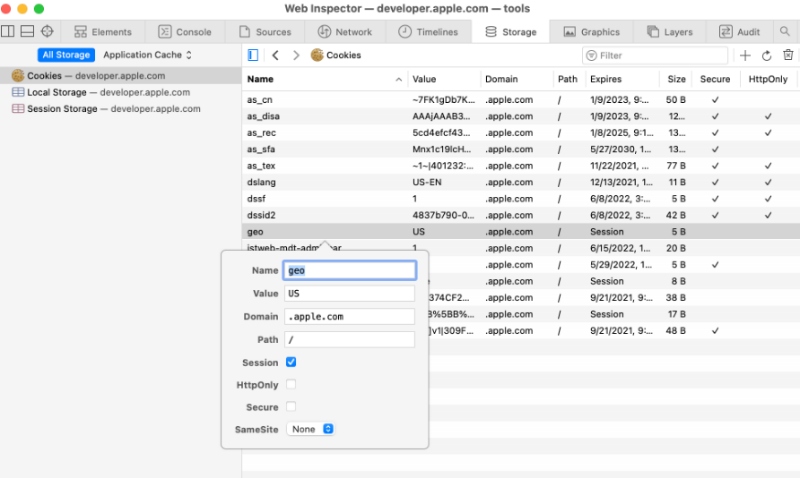Screen dimensions: 800x478
Task: Click the trash icon to clear cookies
Action: (787, 56)
